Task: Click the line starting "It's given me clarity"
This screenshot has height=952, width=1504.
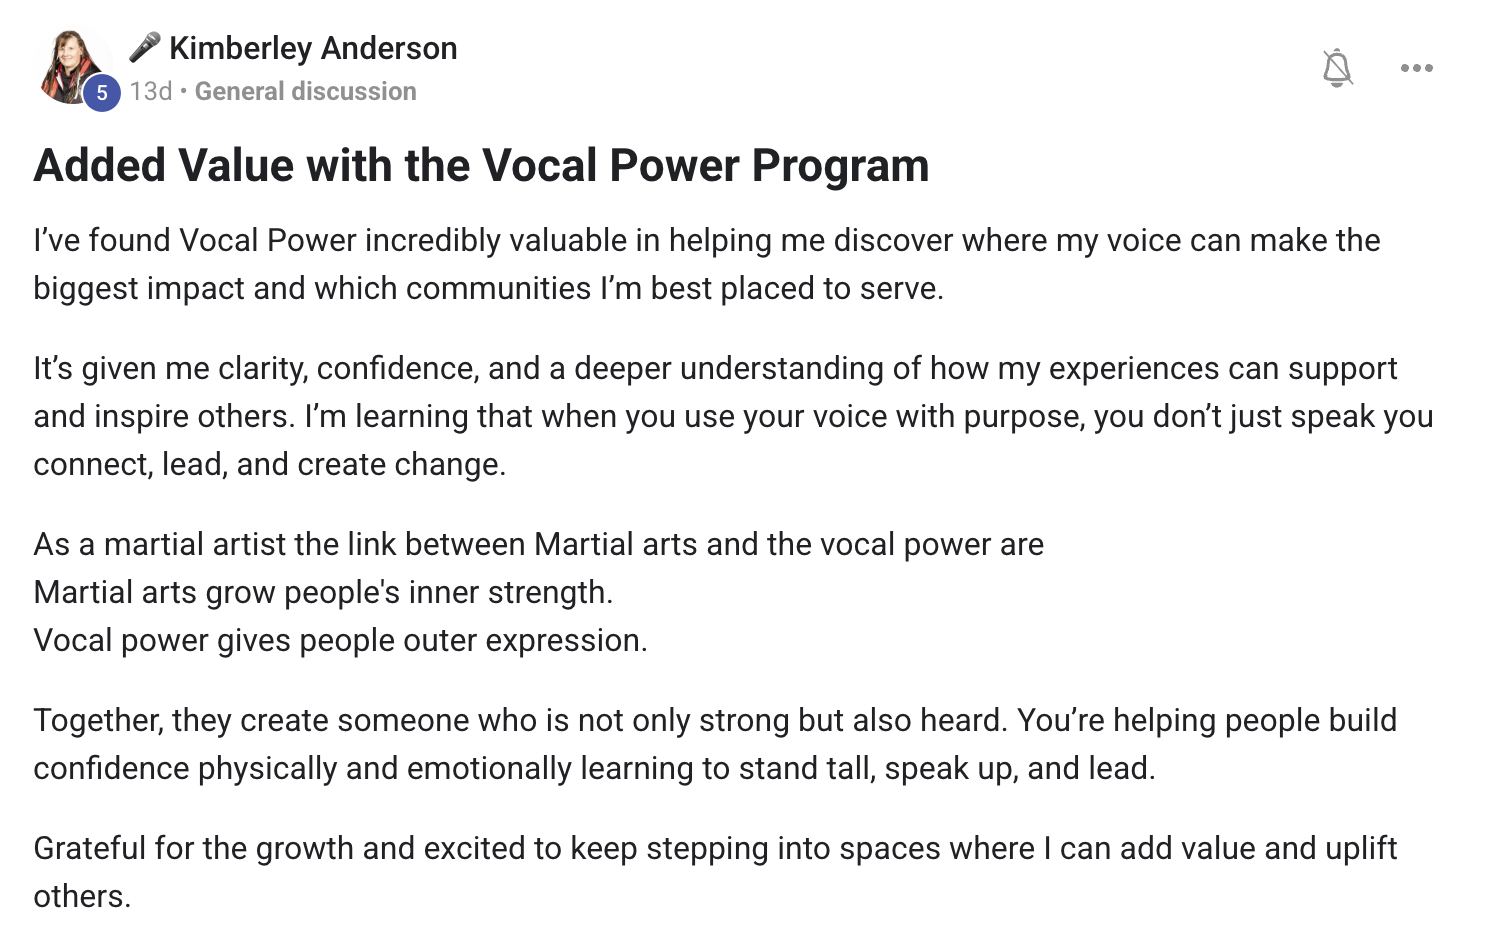Action: [x=714, y=368]
